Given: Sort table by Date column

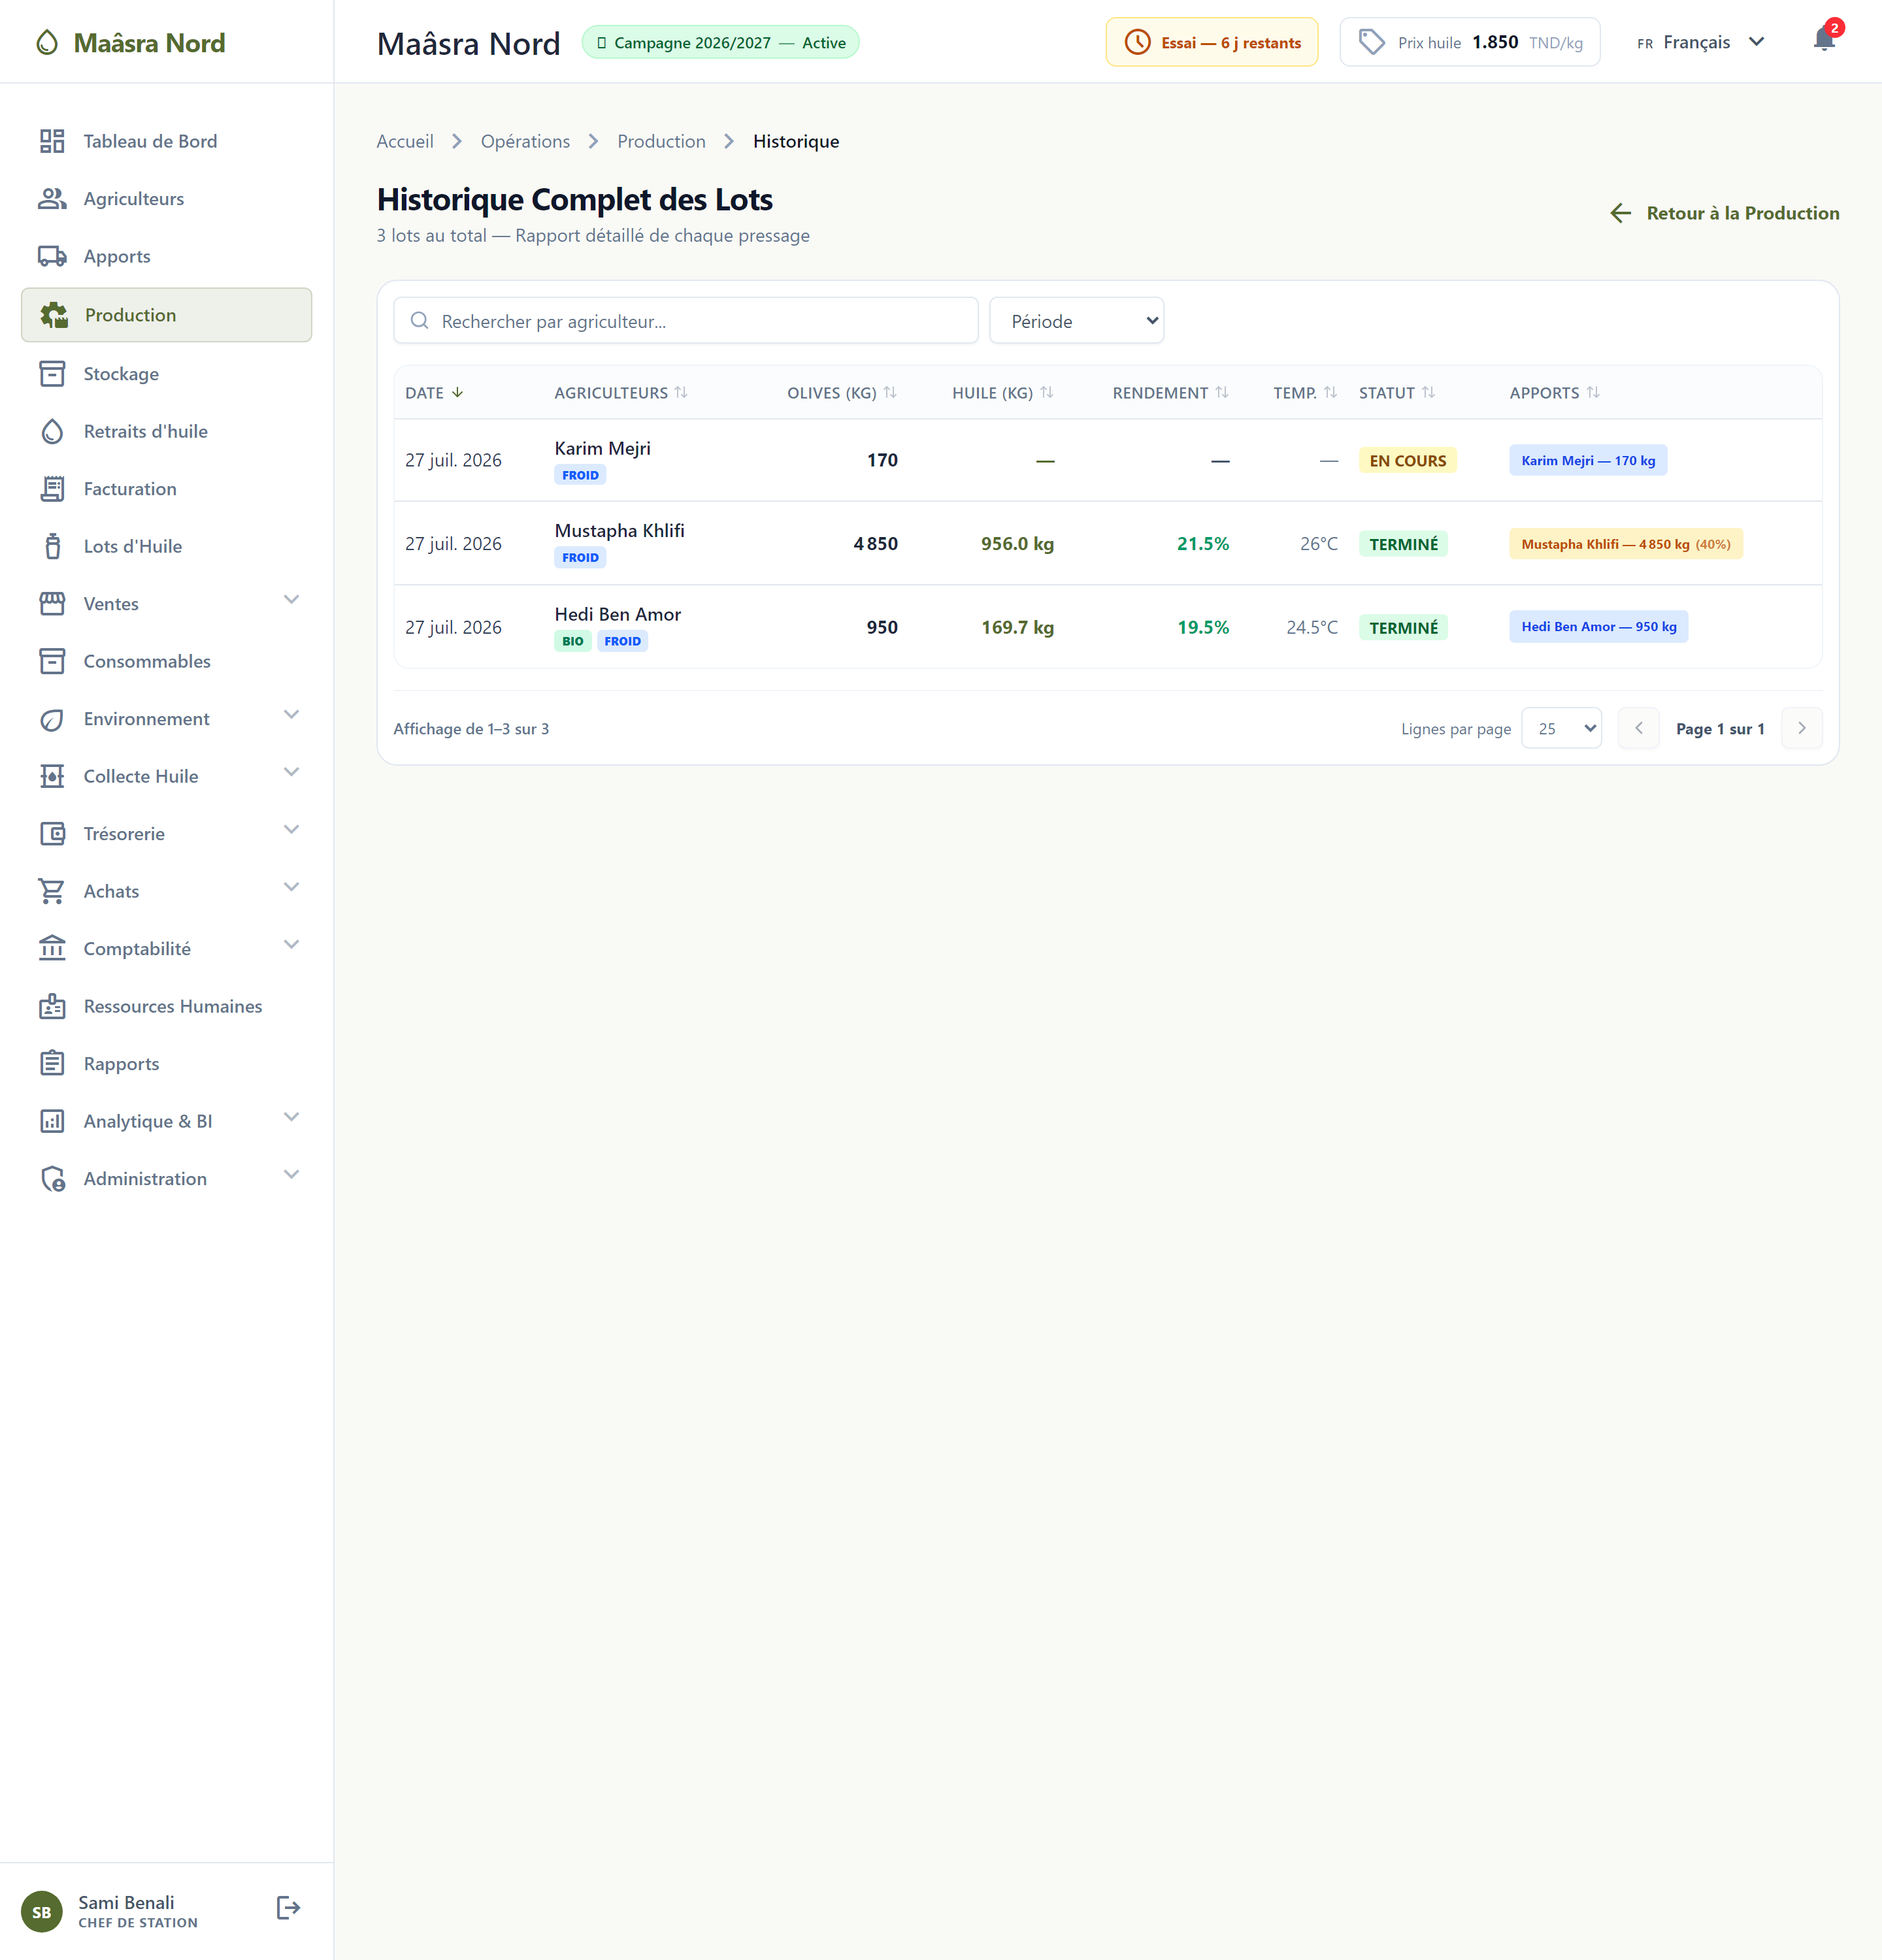Looking at the screenshot, I should click(x=434, y=393).
